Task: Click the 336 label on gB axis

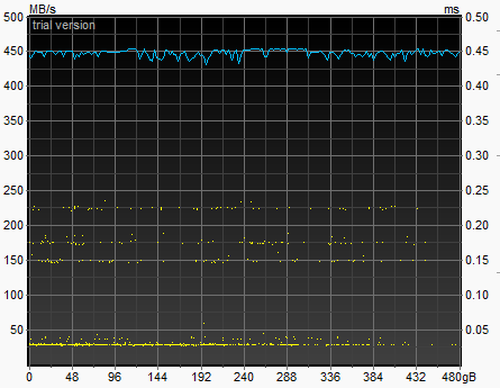Action: [x=330, y=377]
